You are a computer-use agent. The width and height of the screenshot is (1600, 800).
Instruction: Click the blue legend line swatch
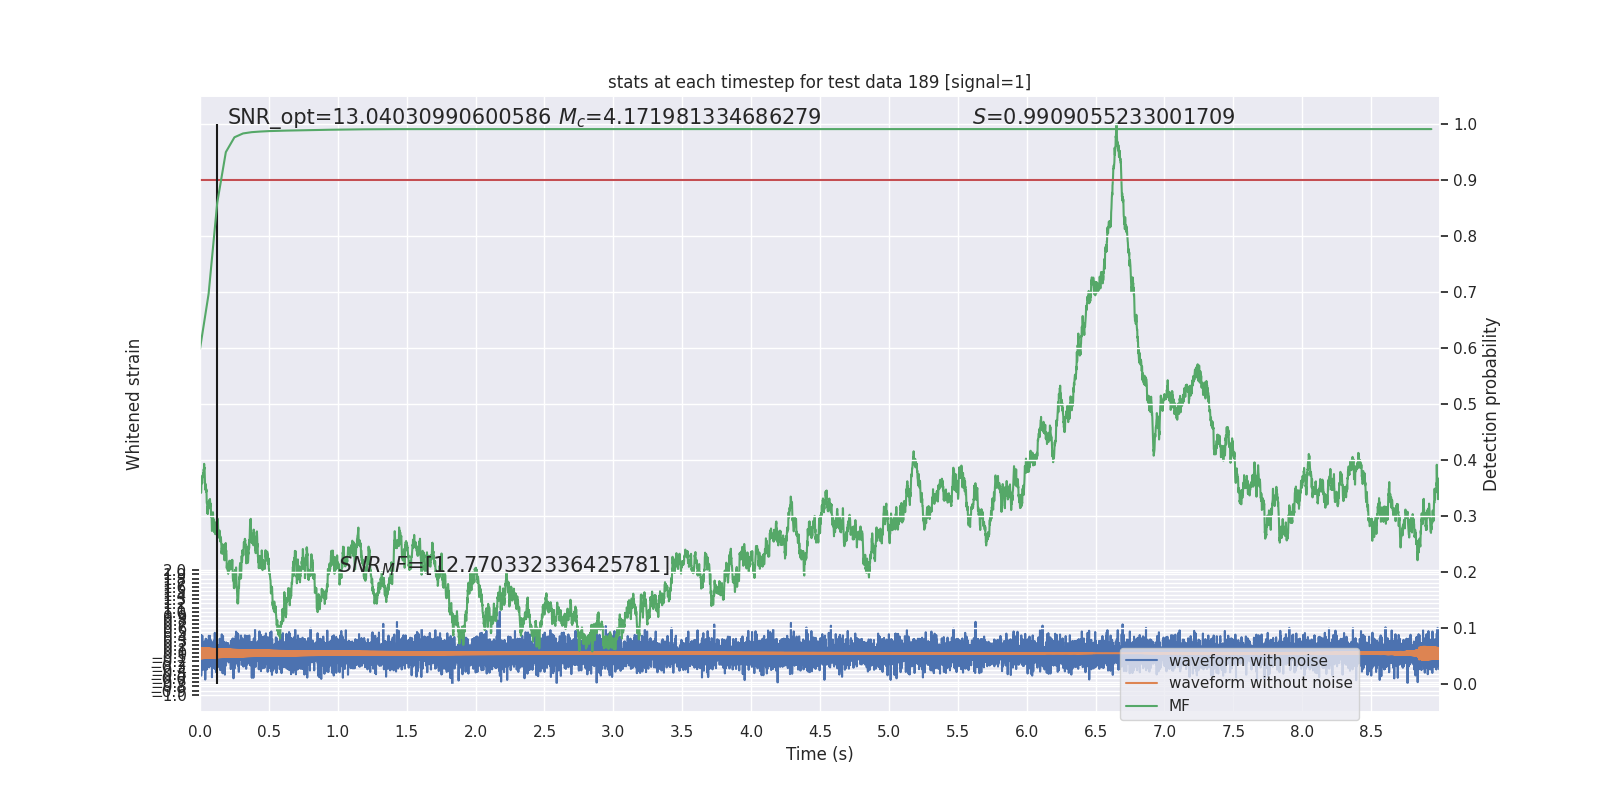[1142, 662]
